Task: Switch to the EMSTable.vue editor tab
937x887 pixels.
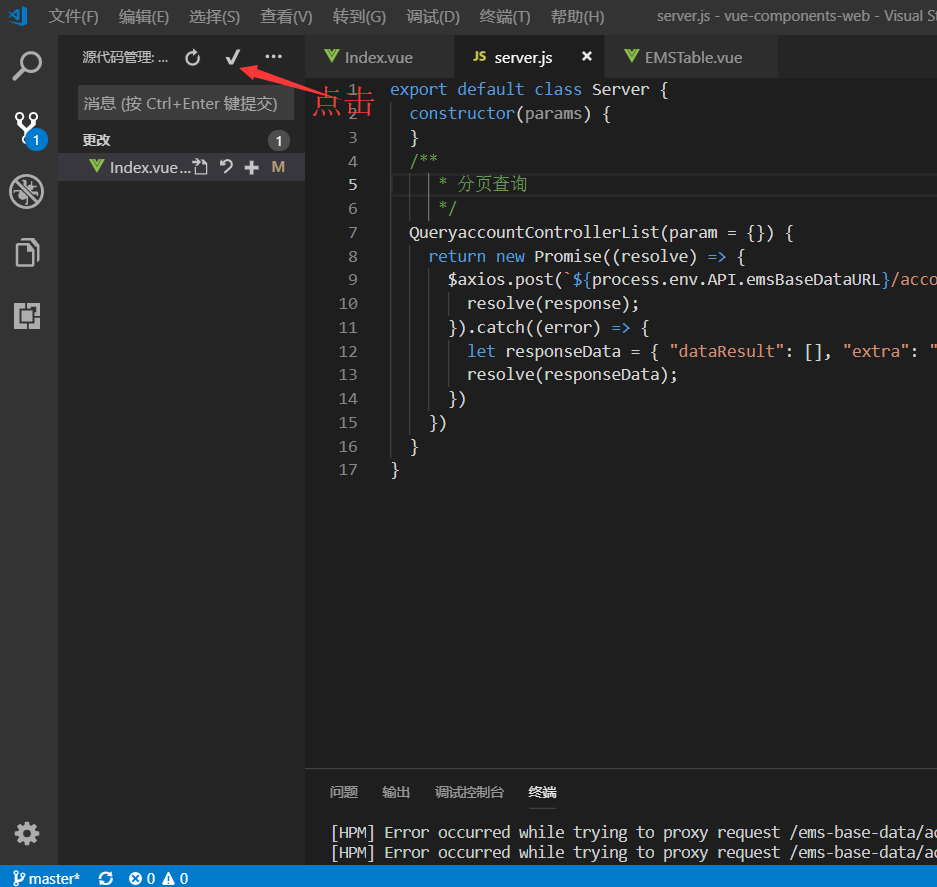Action: [x=693, y=57]
